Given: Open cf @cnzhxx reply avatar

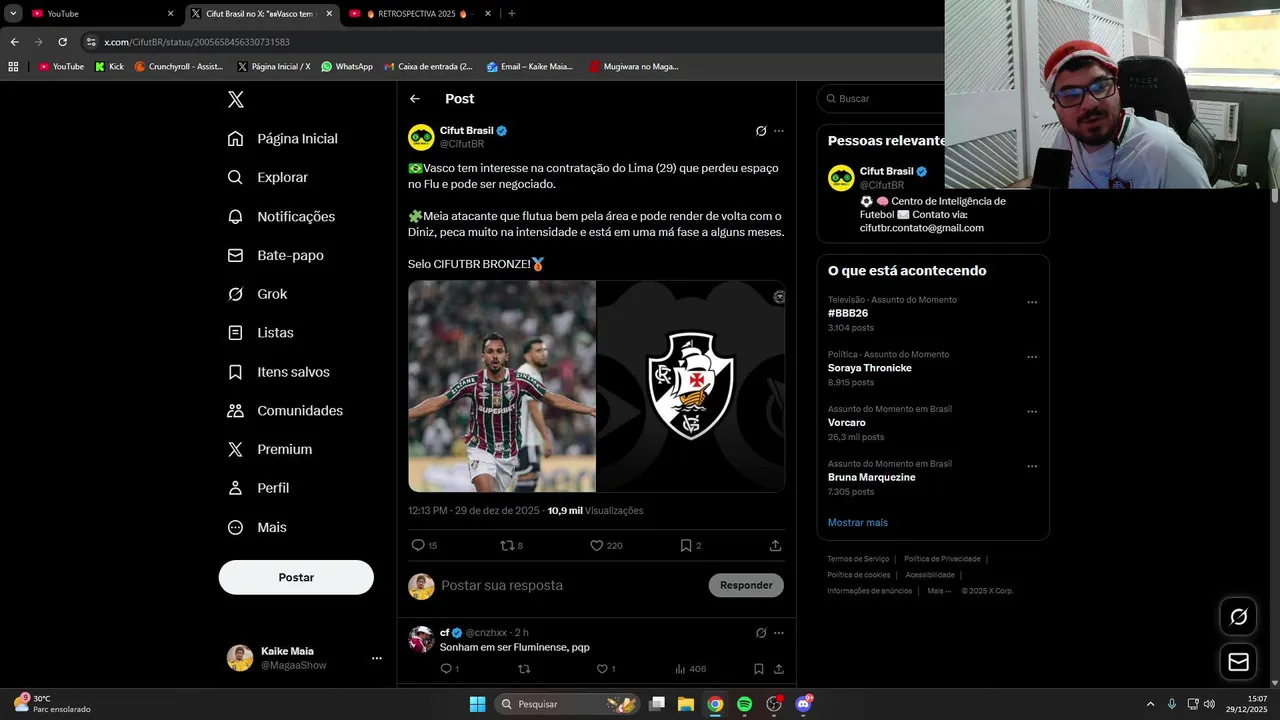Looking at the screenshot, I should (421, 639).
